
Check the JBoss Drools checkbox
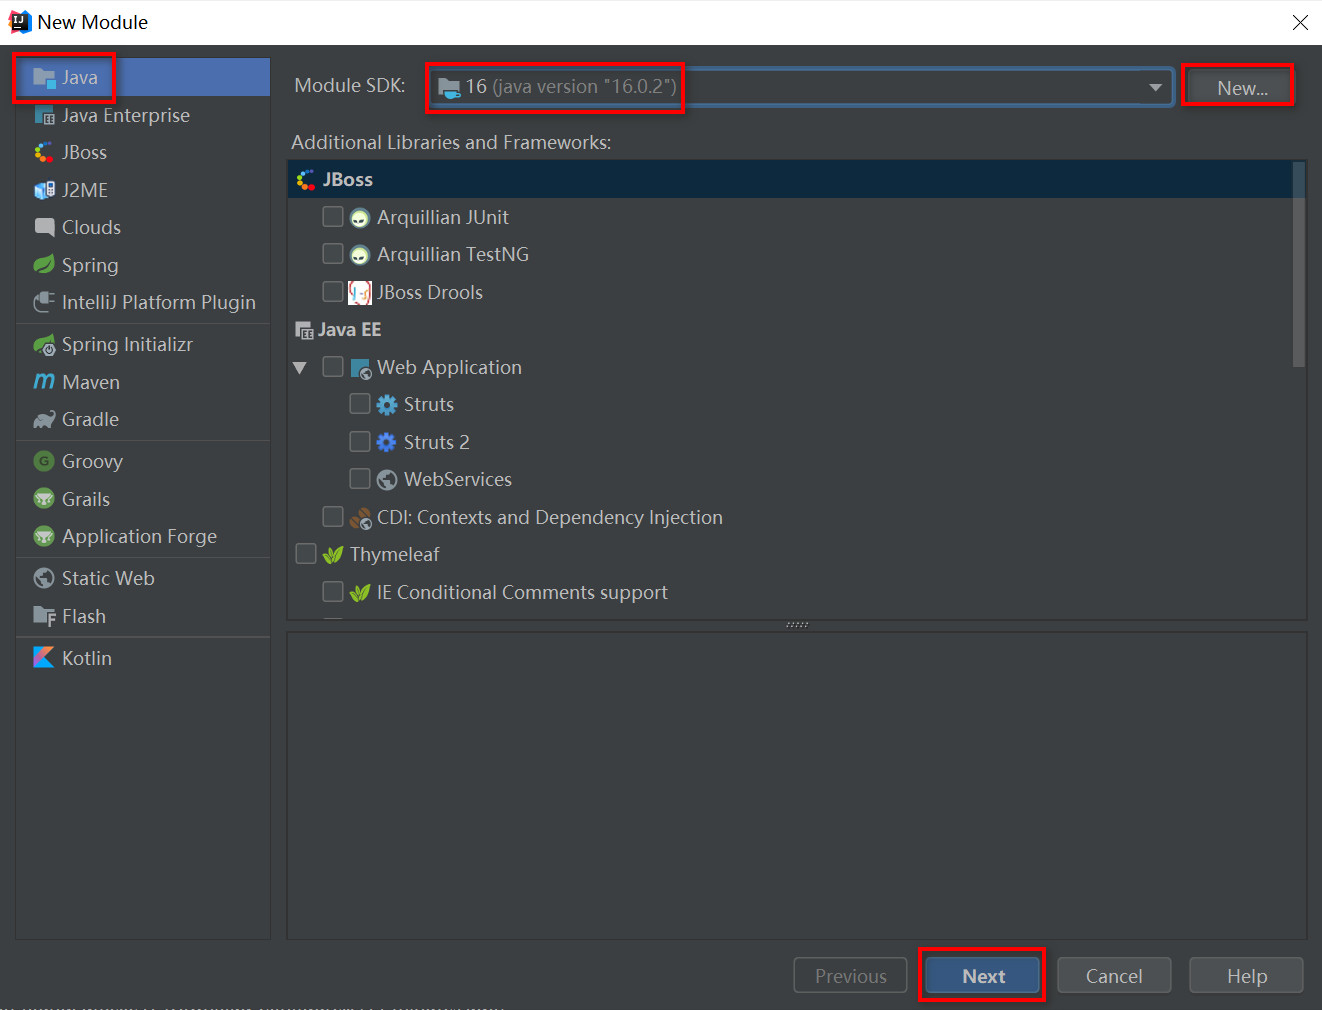pos(333,292)
